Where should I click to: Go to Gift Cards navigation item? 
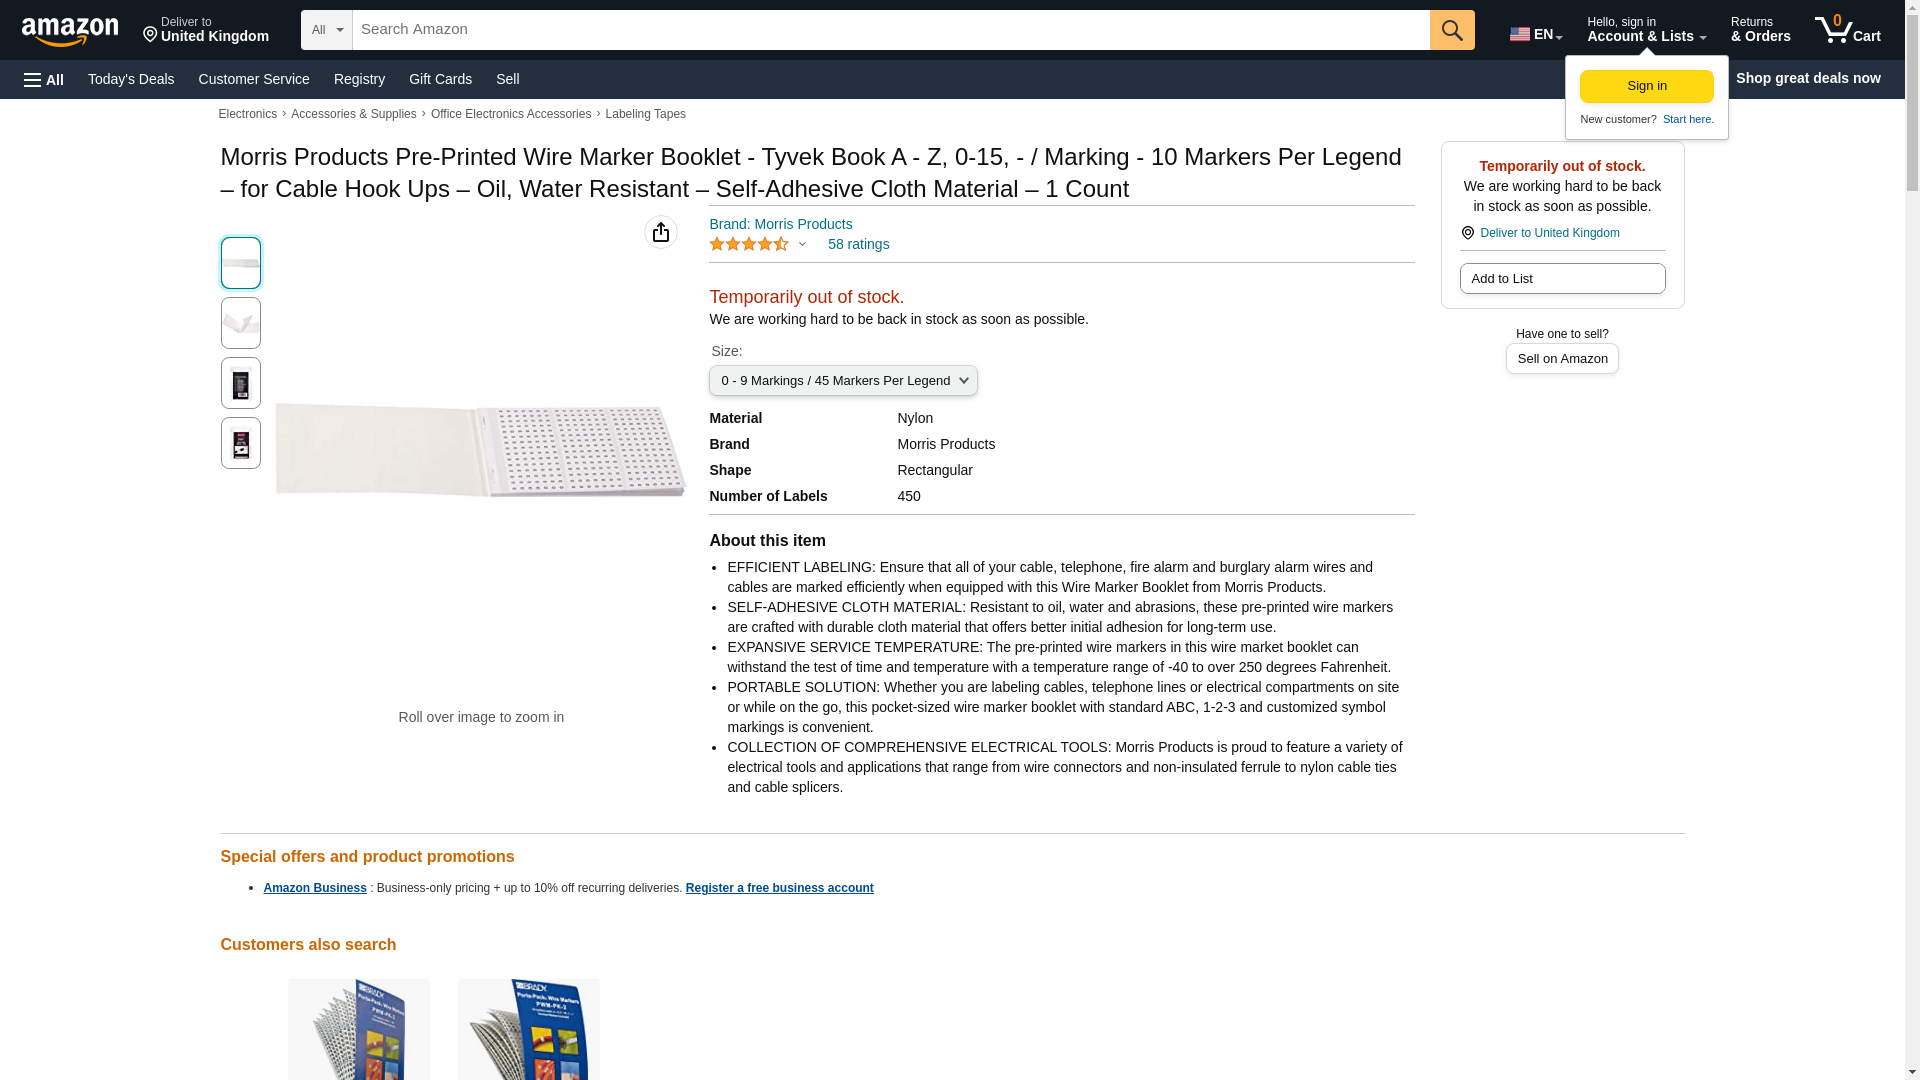tap(440, 79)
